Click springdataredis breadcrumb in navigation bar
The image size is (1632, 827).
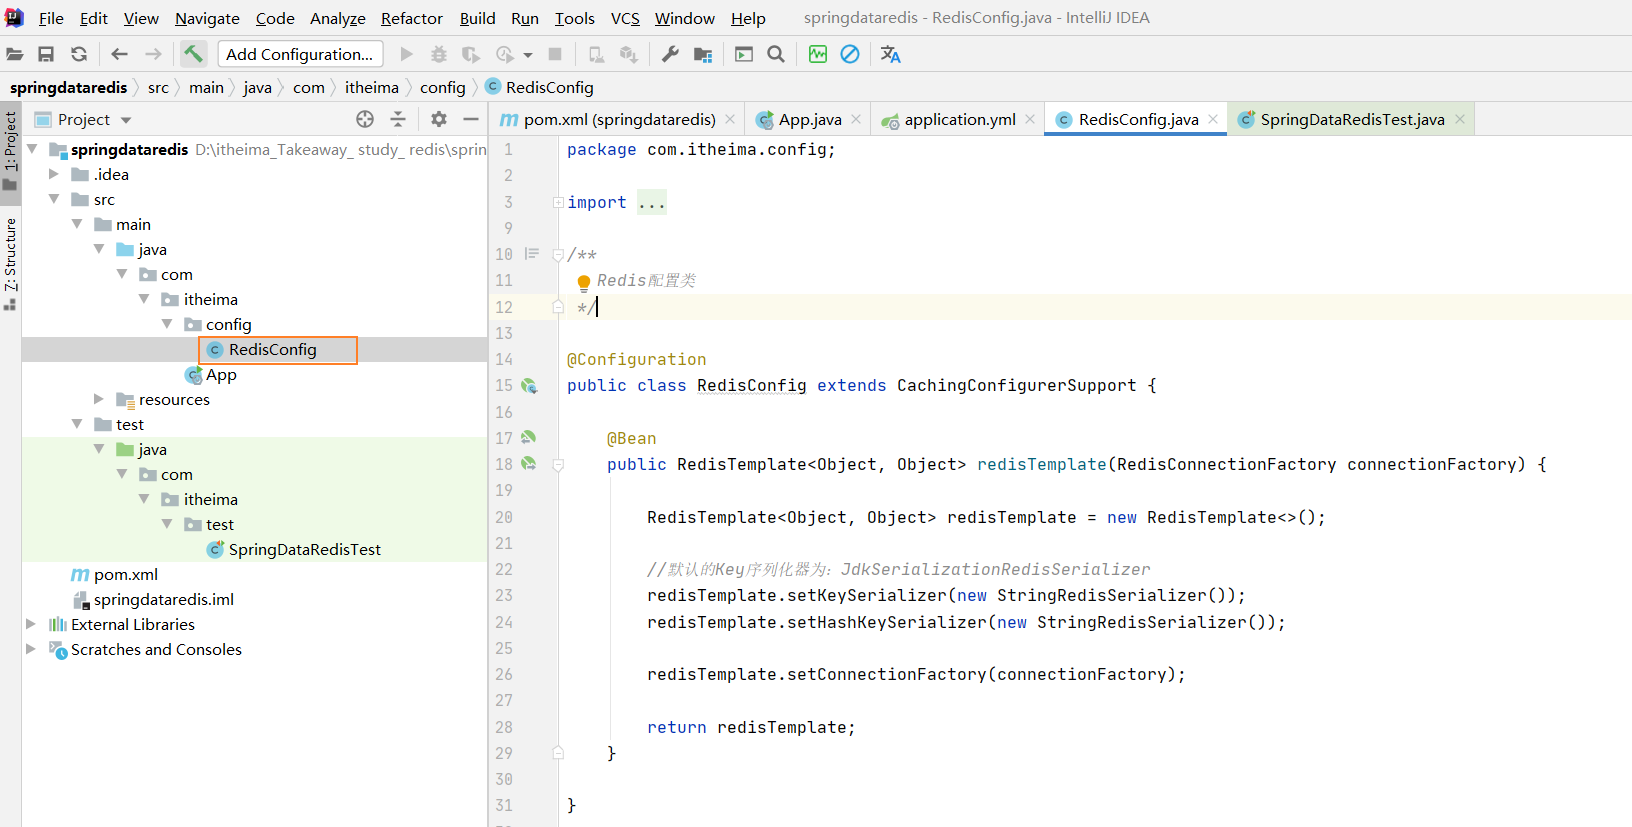point(68,88)
